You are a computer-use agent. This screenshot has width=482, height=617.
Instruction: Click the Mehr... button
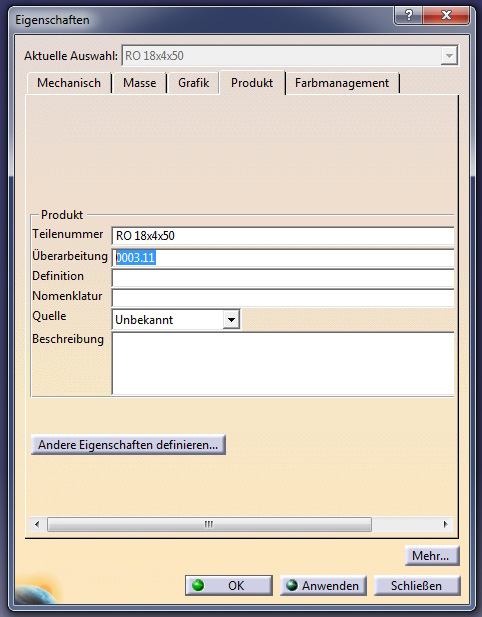(x=432, y=556)
